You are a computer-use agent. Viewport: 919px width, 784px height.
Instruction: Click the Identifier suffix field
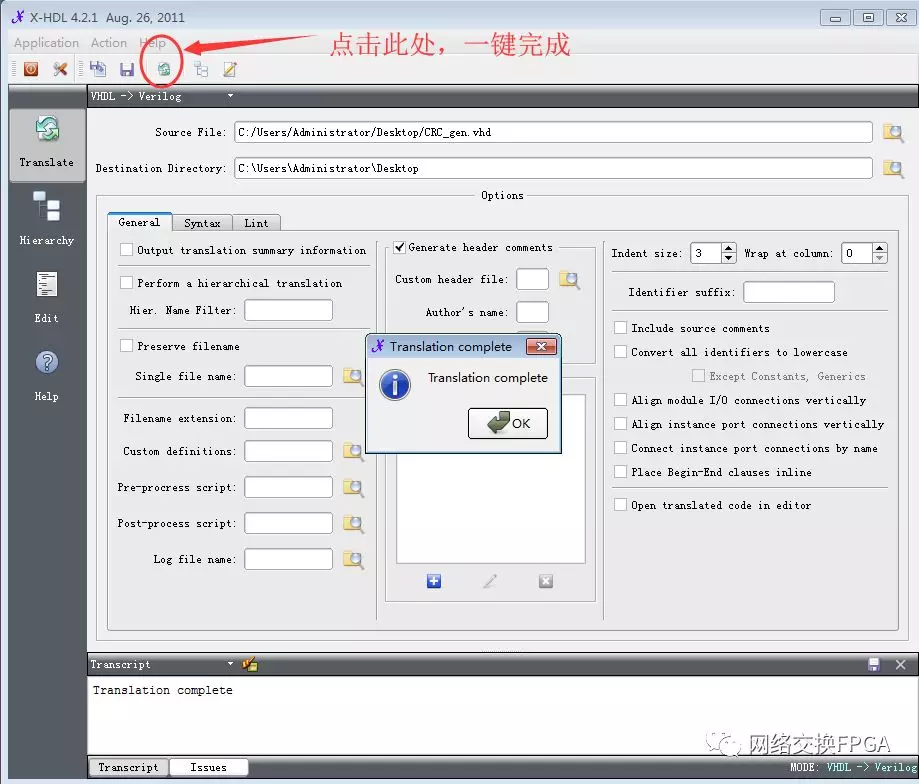[x=788, y=292]
